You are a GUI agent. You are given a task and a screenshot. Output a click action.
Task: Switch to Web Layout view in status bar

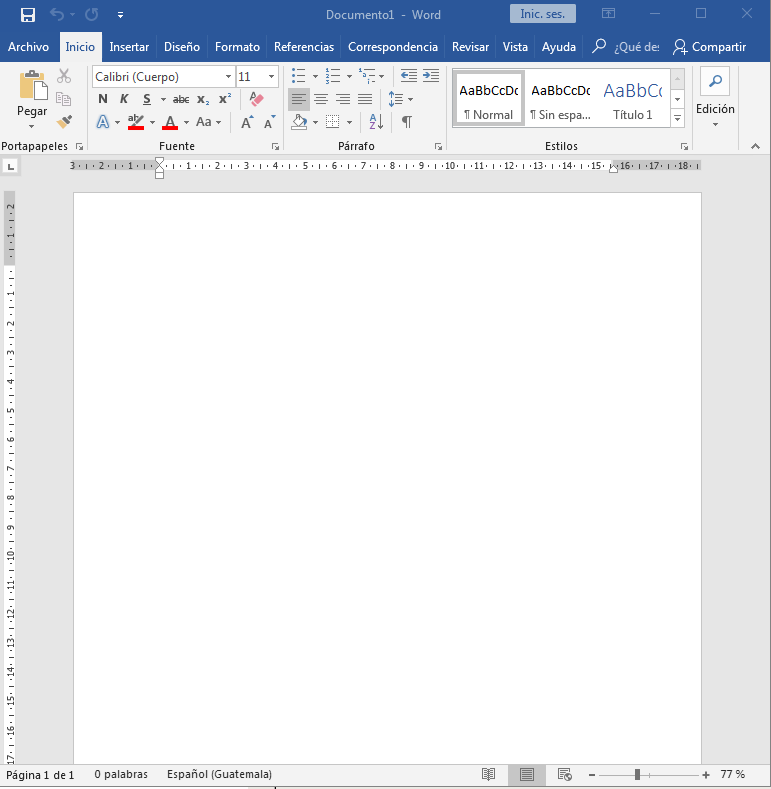click(x=565, y=774)
